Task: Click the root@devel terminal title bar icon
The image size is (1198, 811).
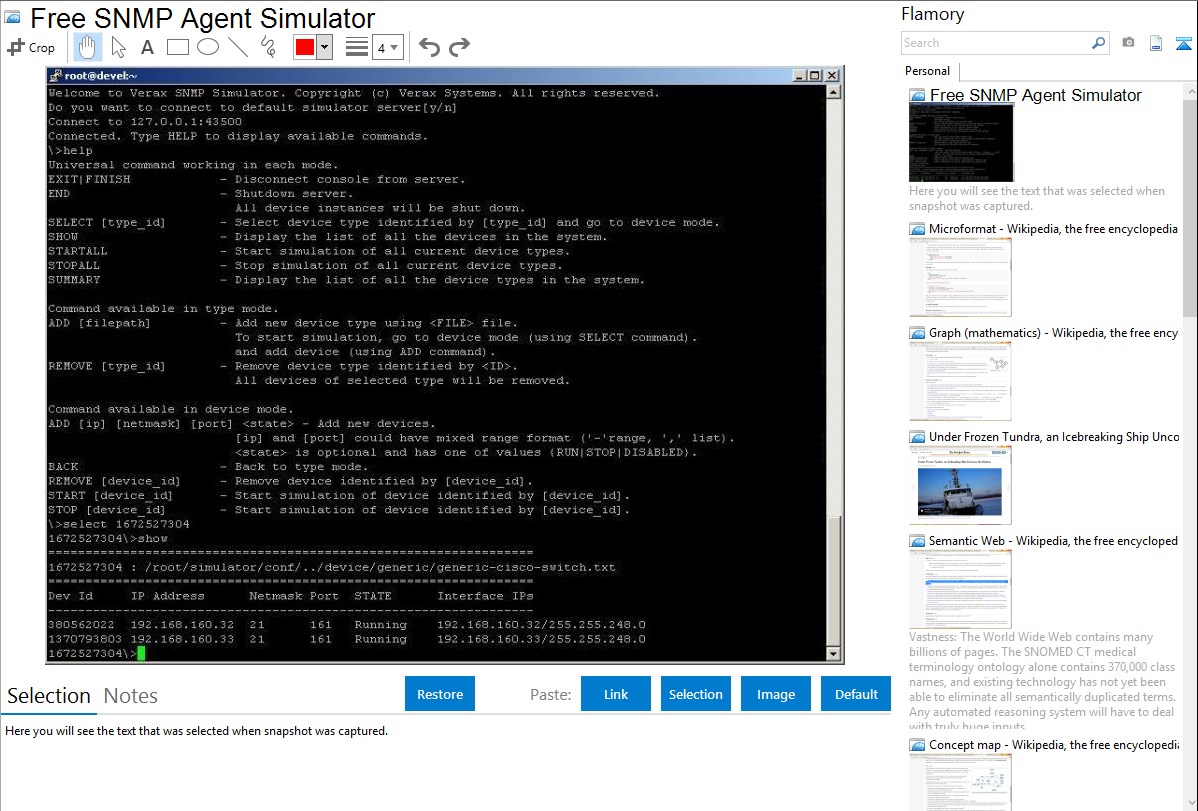Action: (54, 76)
